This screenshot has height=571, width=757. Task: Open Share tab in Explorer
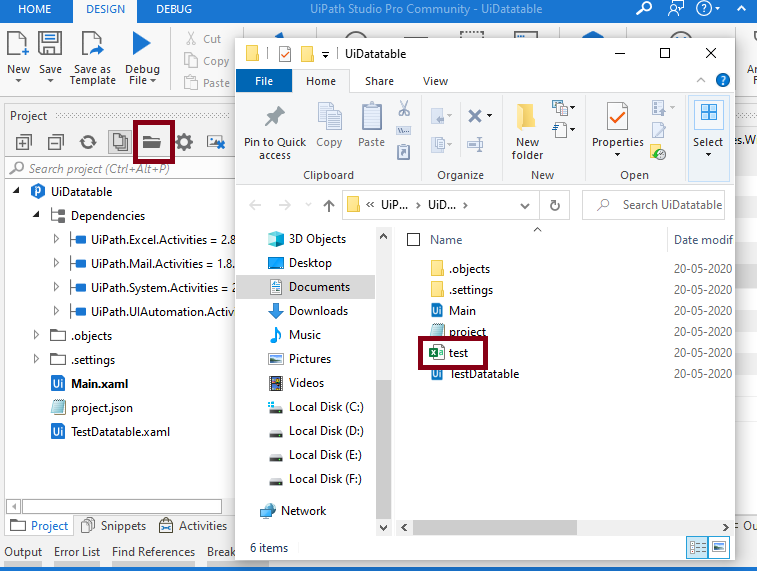coord(379,81)
